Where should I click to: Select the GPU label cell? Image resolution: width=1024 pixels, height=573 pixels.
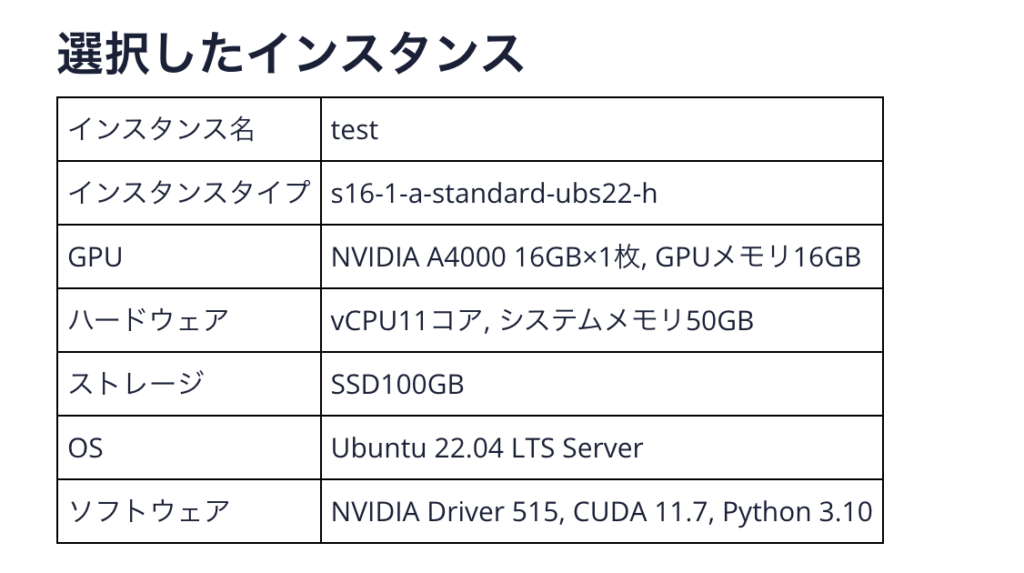[x=95, y=257]
